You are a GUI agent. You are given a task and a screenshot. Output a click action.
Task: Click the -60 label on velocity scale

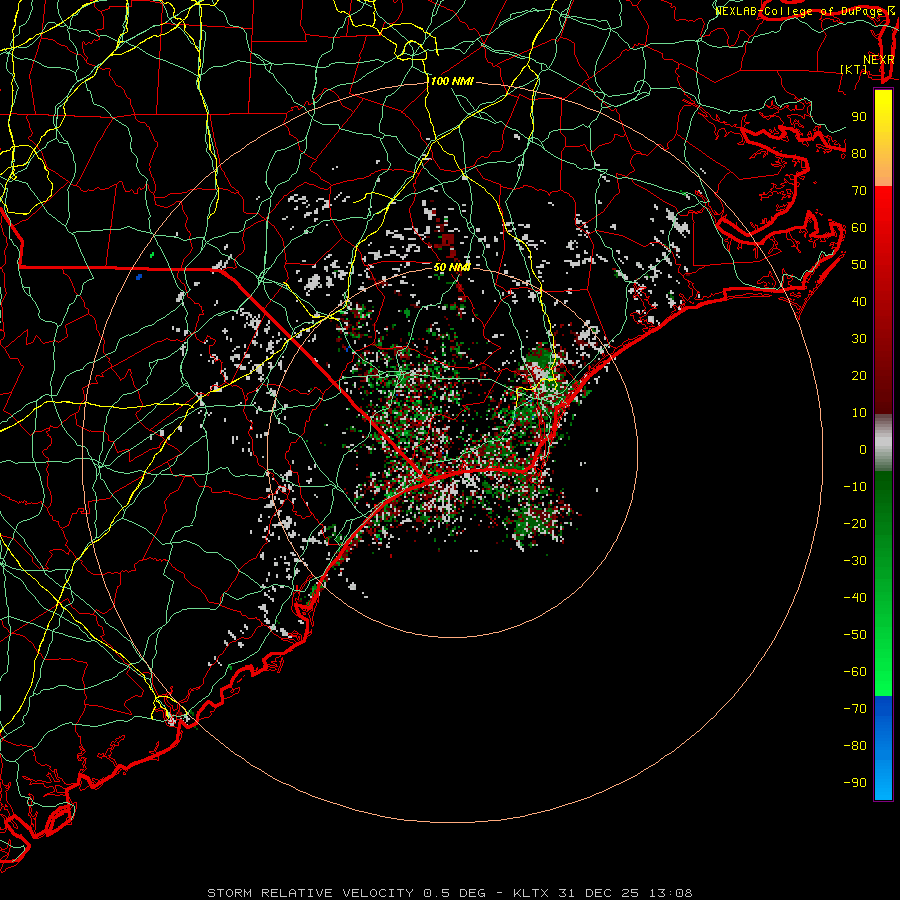point(855,672)
